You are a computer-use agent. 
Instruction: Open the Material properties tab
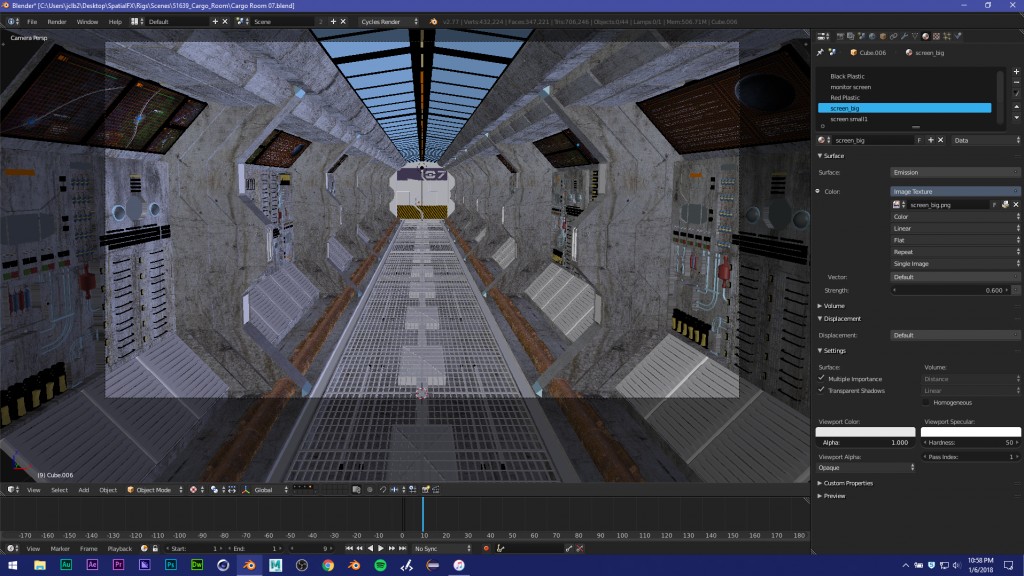[x=924, y=37]
